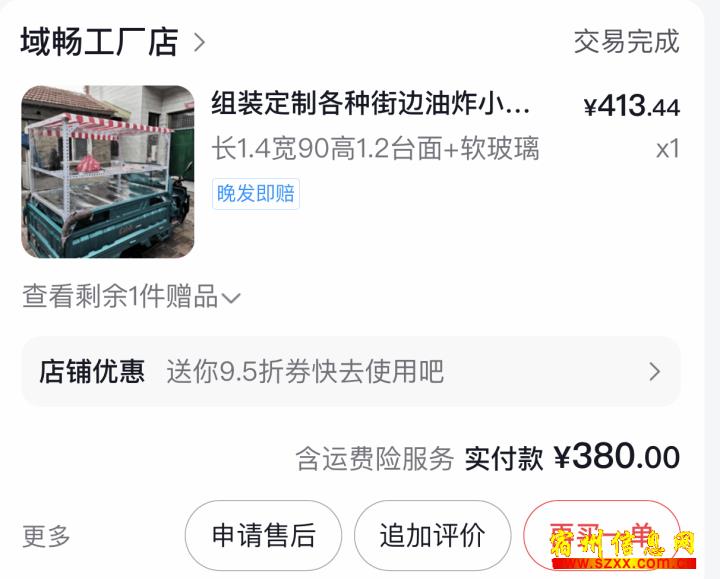Tap the 申请售后 button
This screenshot has width=720, height=579.
tap(264, 535)
